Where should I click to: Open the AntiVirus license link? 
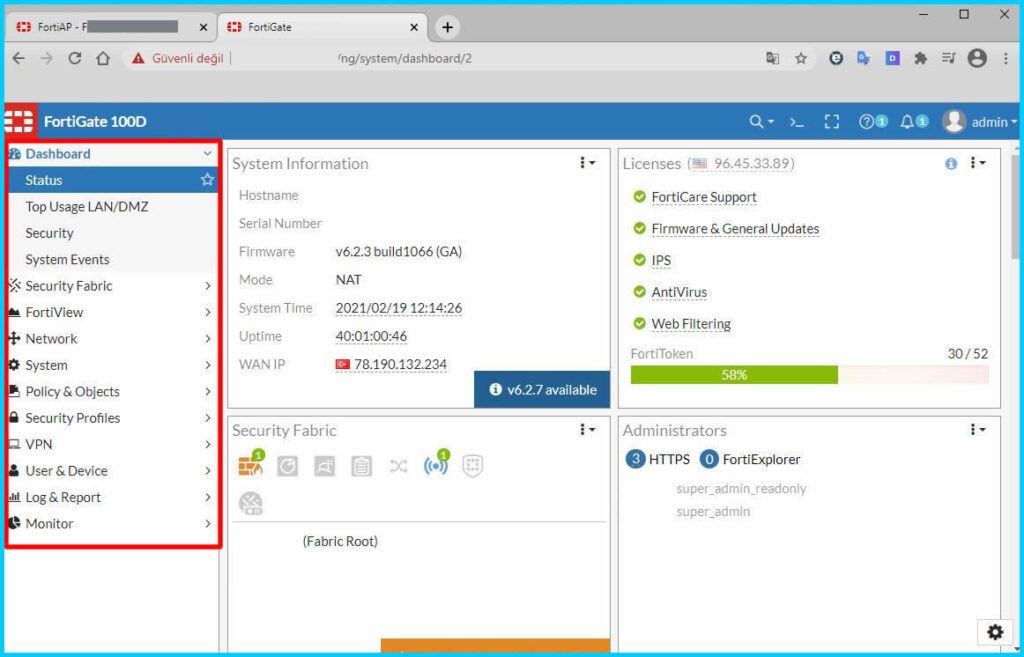click(679, 292)
